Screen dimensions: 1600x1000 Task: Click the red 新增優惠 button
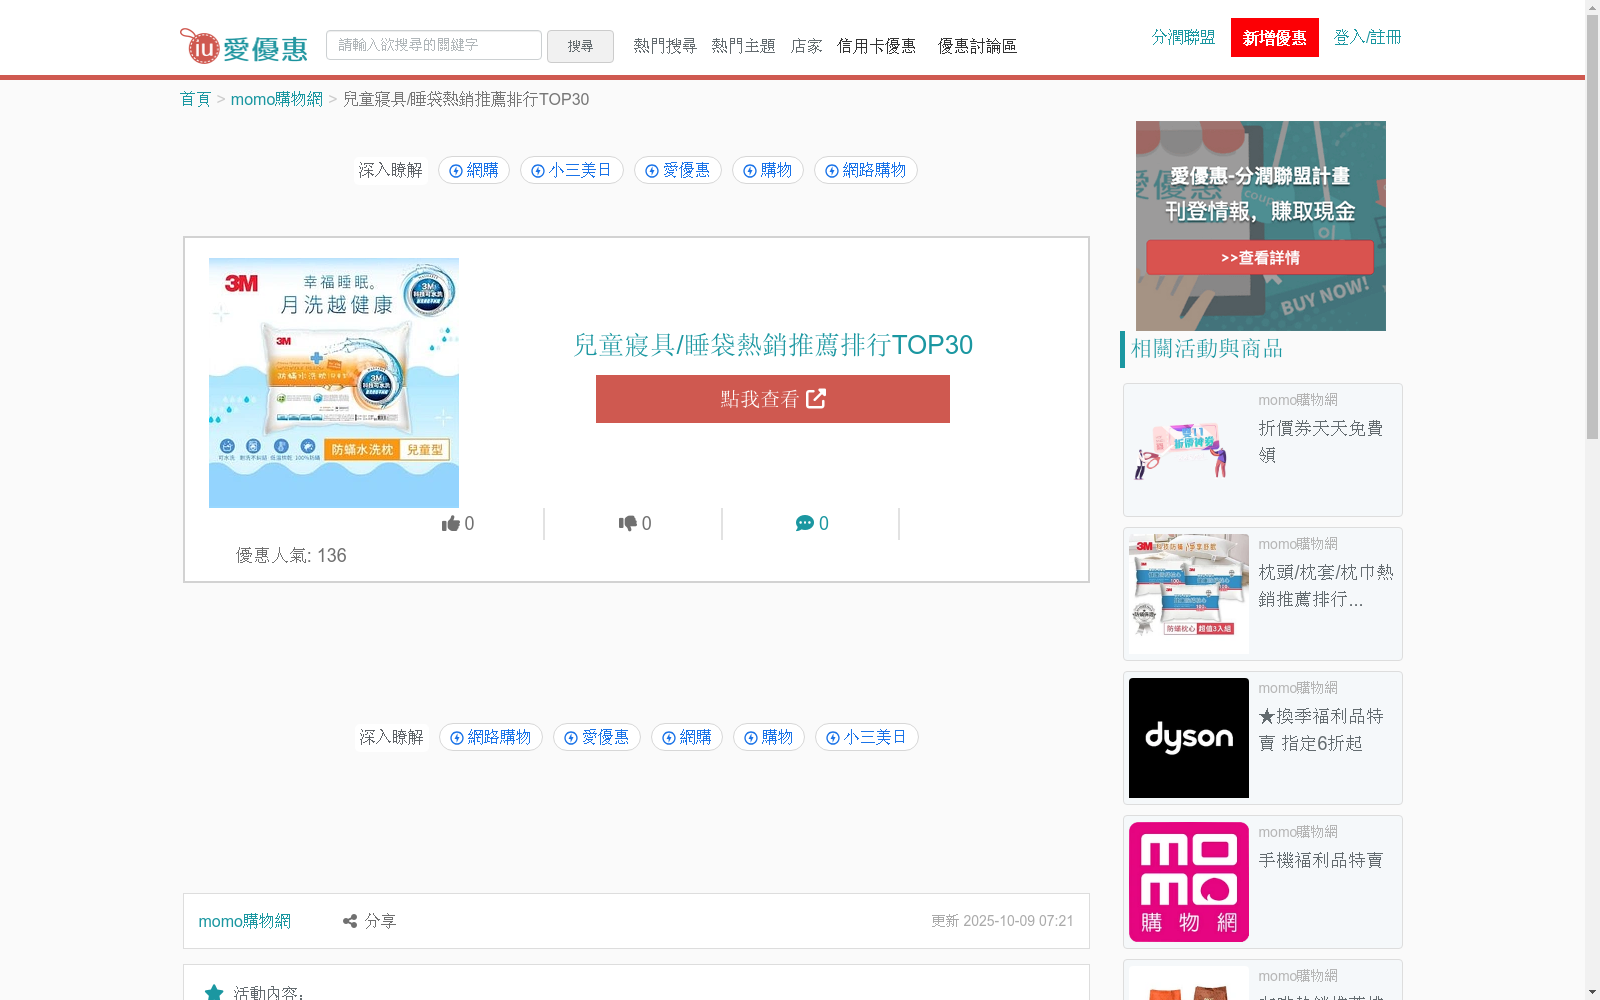click(1275, 38)
